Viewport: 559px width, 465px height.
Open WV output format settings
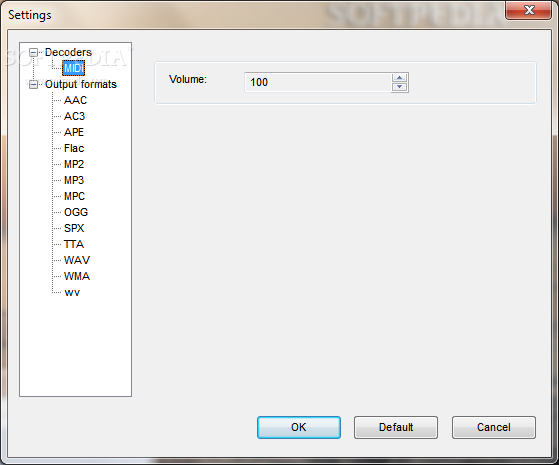pos(72,292)
